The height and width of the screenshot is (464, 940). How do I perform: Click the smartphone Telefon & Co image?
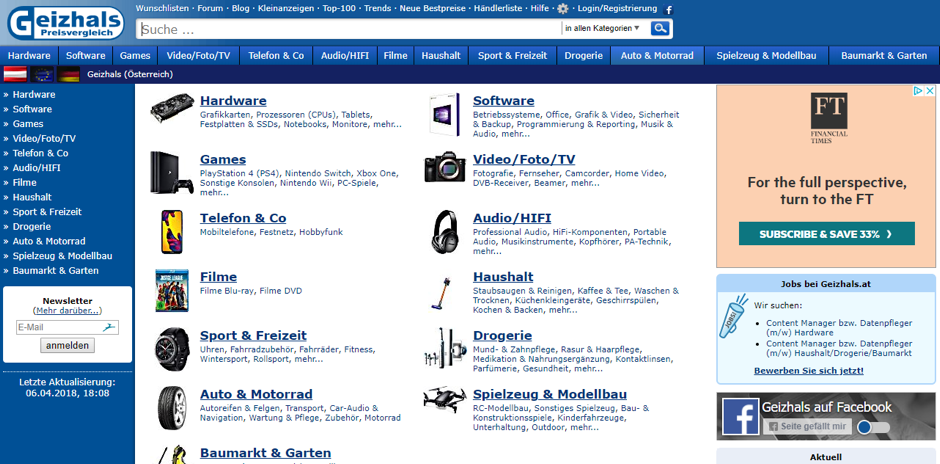click(x=172, y=231)
